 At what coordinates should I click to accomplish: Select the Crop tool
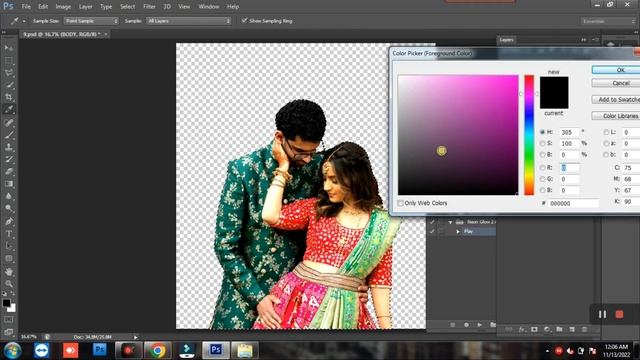(9, 97)
